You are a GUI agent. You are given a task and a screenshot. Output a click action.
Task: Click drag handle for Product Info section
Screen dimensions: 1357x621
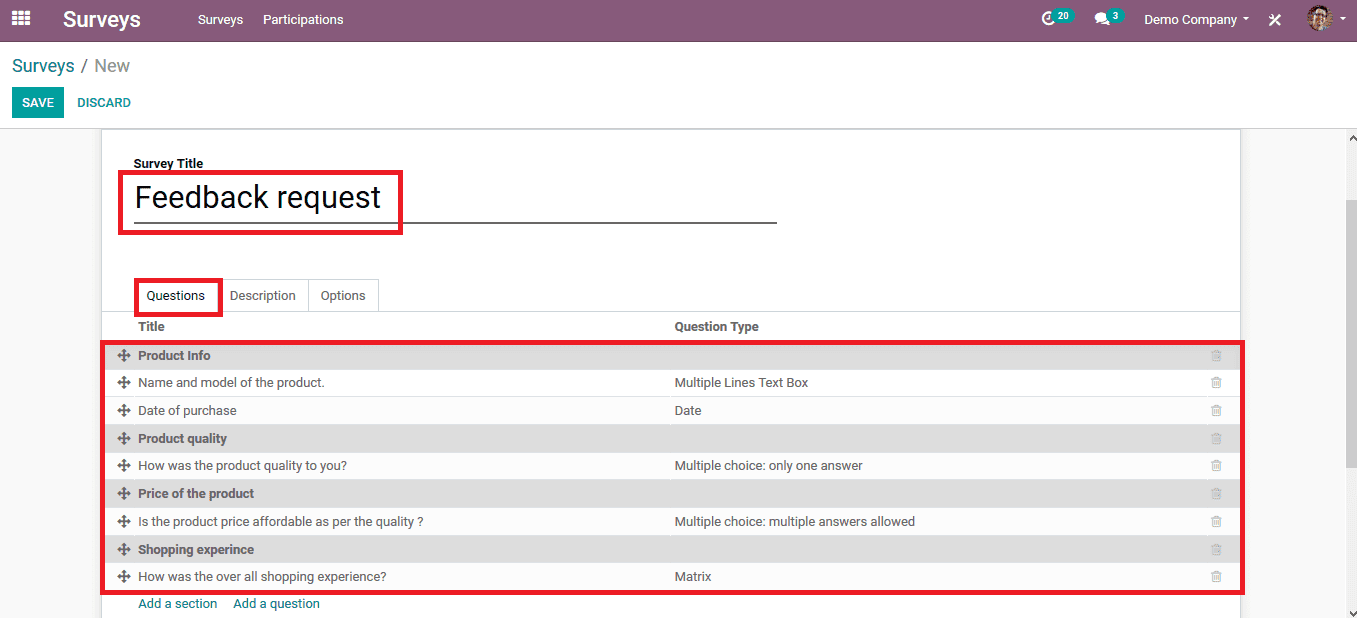[124, 356]
